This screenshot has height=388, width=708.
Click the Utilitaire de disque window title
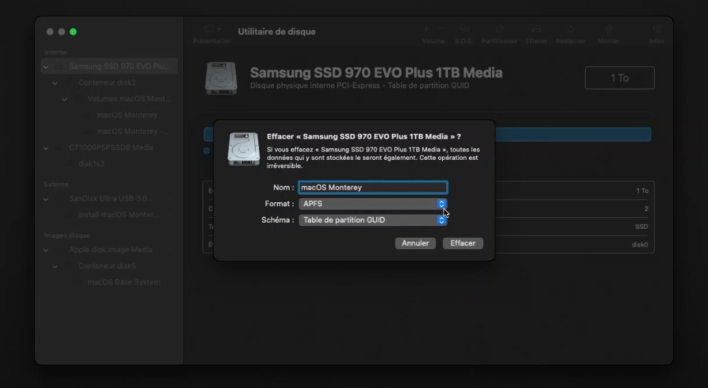[x=277, y=32]
